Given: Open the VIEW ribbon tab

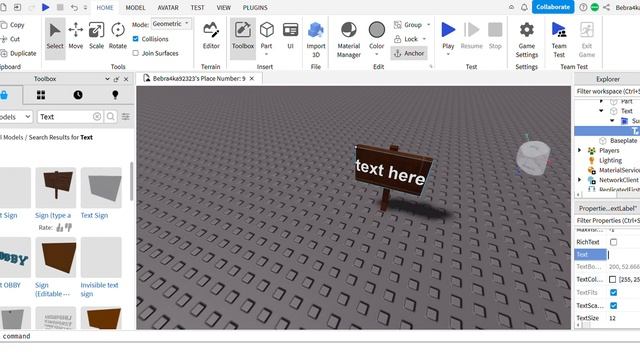Looking at the screenshot, I should (224, 7).
